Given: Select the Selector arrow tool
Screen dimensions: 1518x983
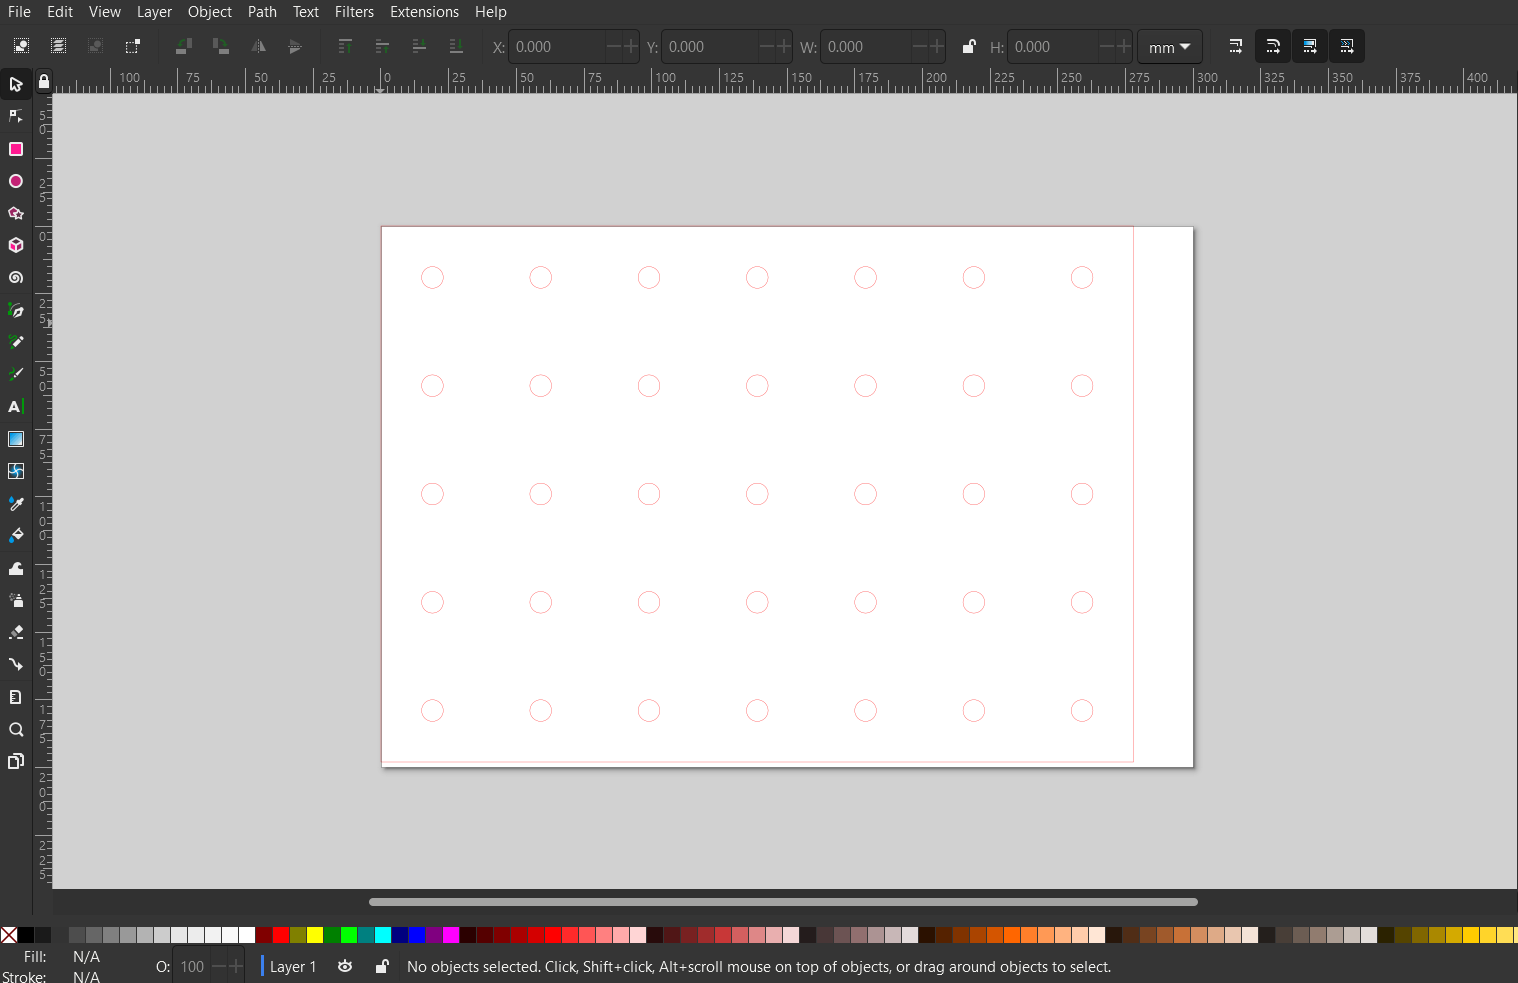Looking at the screenshot, I should (x=16, y=84).
